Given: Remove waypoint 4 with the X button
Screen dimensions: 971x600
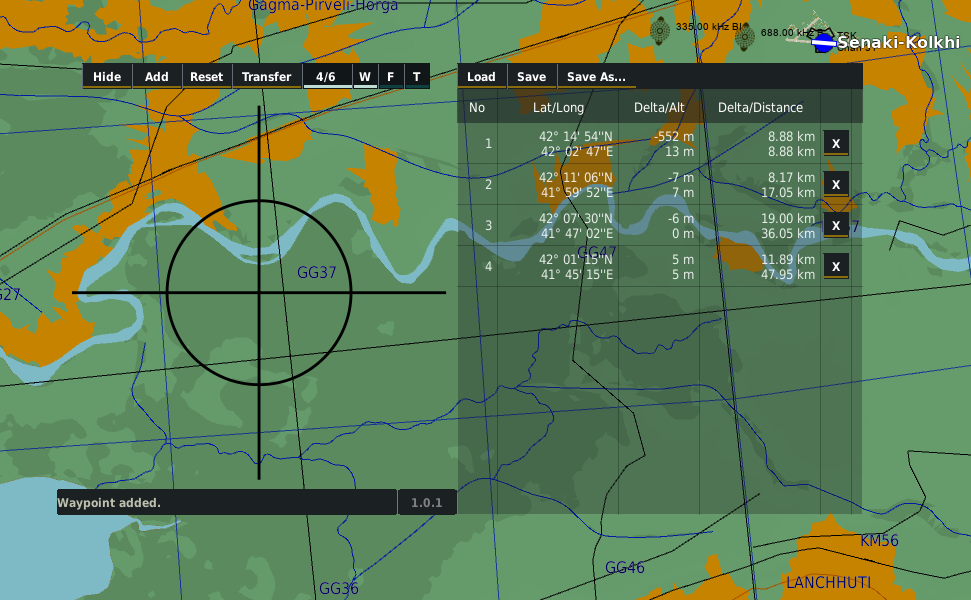Looking at the screenshot, I should click(836, 266).
